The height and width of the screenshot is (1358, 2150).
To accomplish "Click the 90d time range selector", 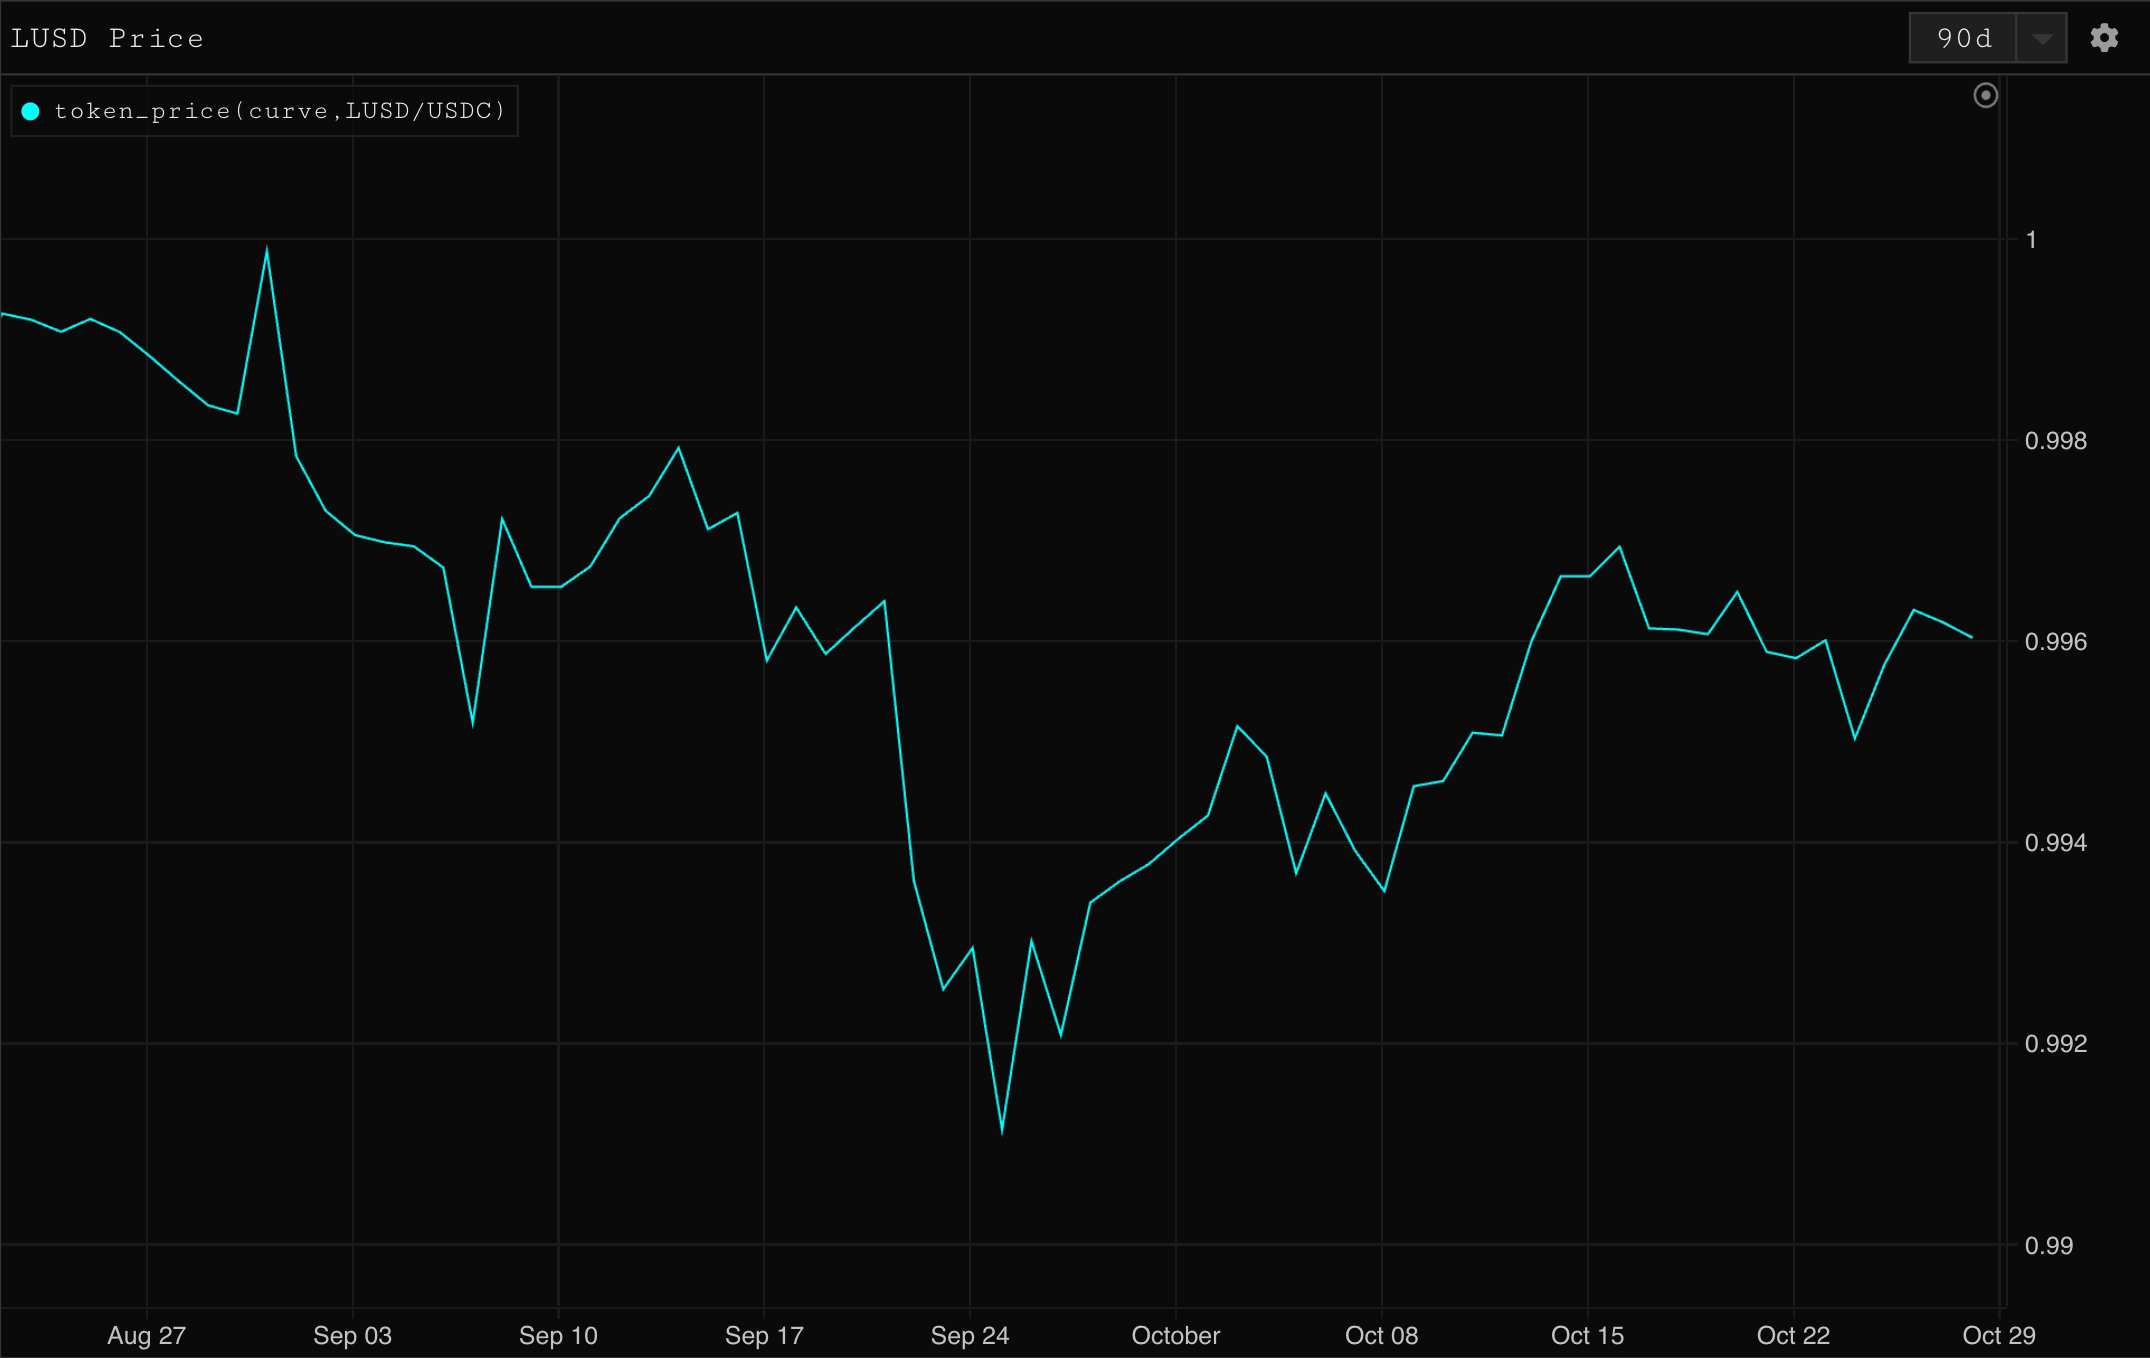I will (x=1963, y=39).
